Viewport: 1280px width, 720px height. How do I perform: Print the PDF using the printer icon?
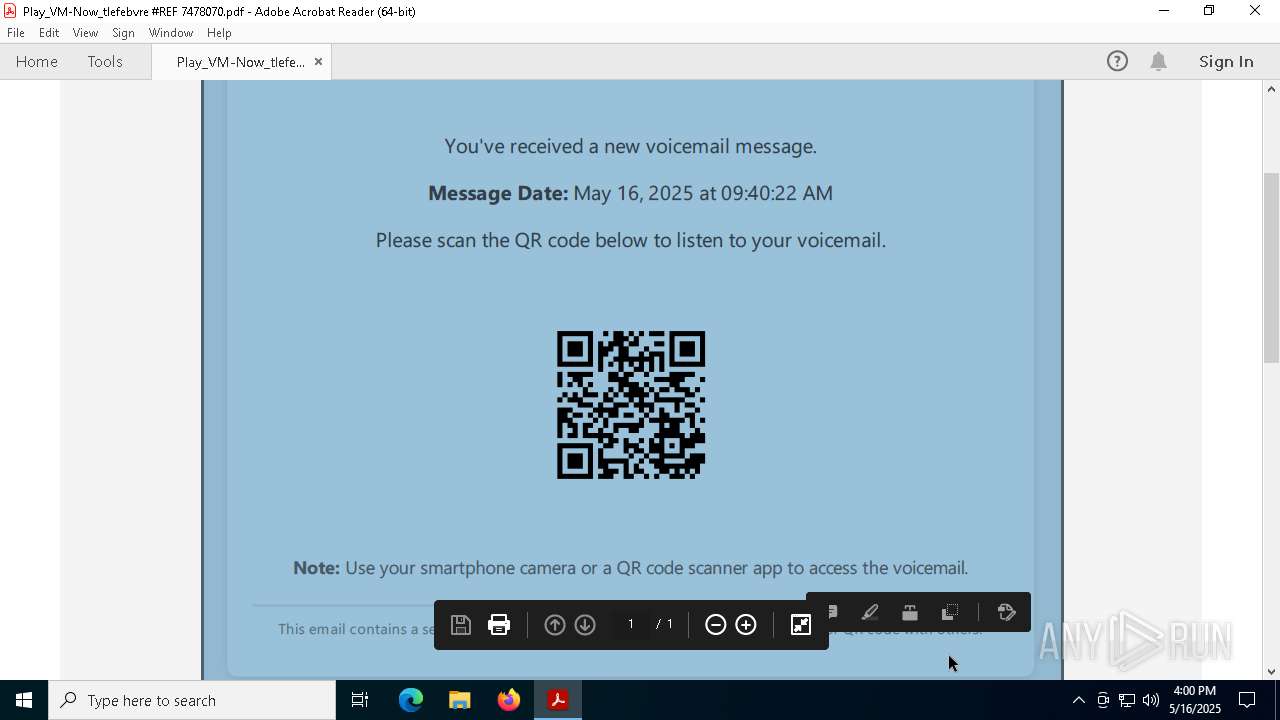[x=499, y=625]
